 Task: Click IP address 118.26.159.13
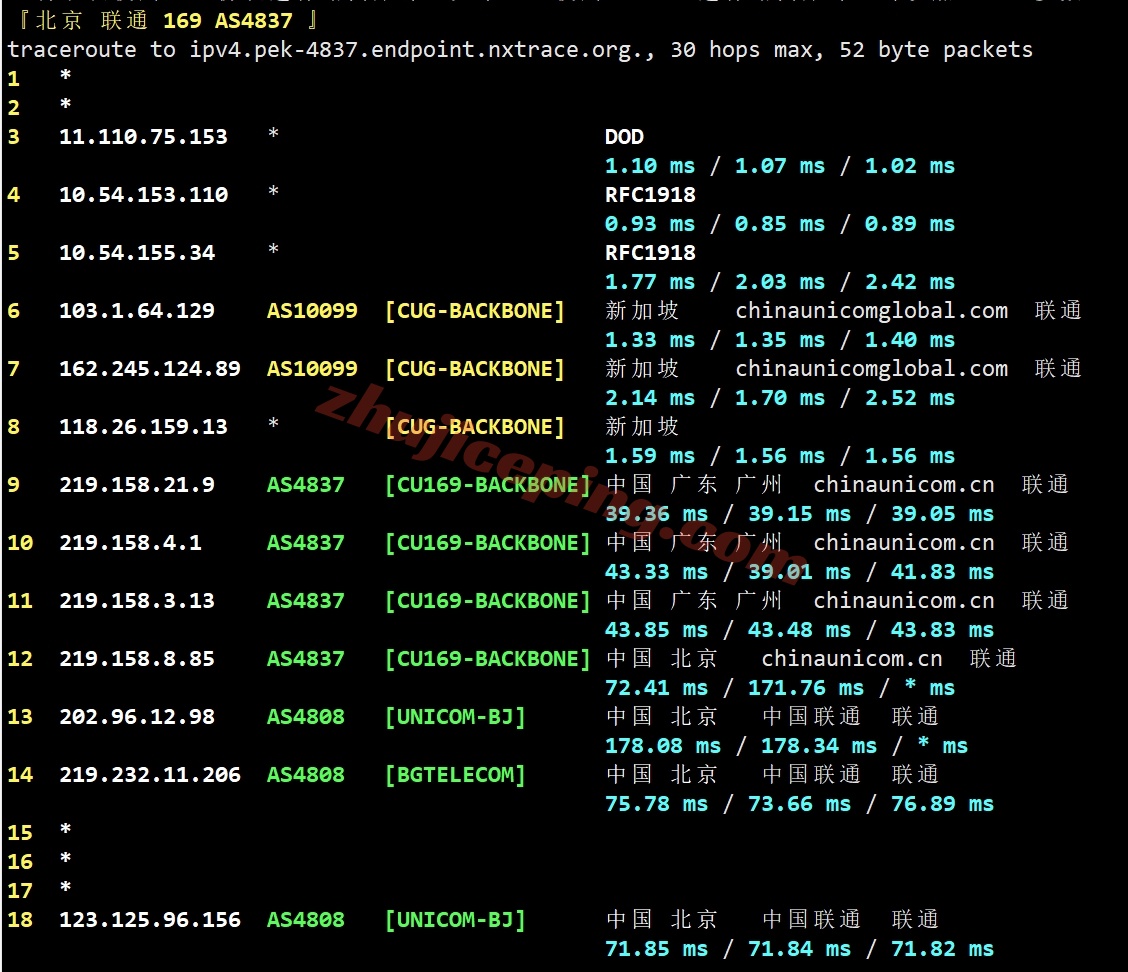pyautogui.click(x=143, y=427)
